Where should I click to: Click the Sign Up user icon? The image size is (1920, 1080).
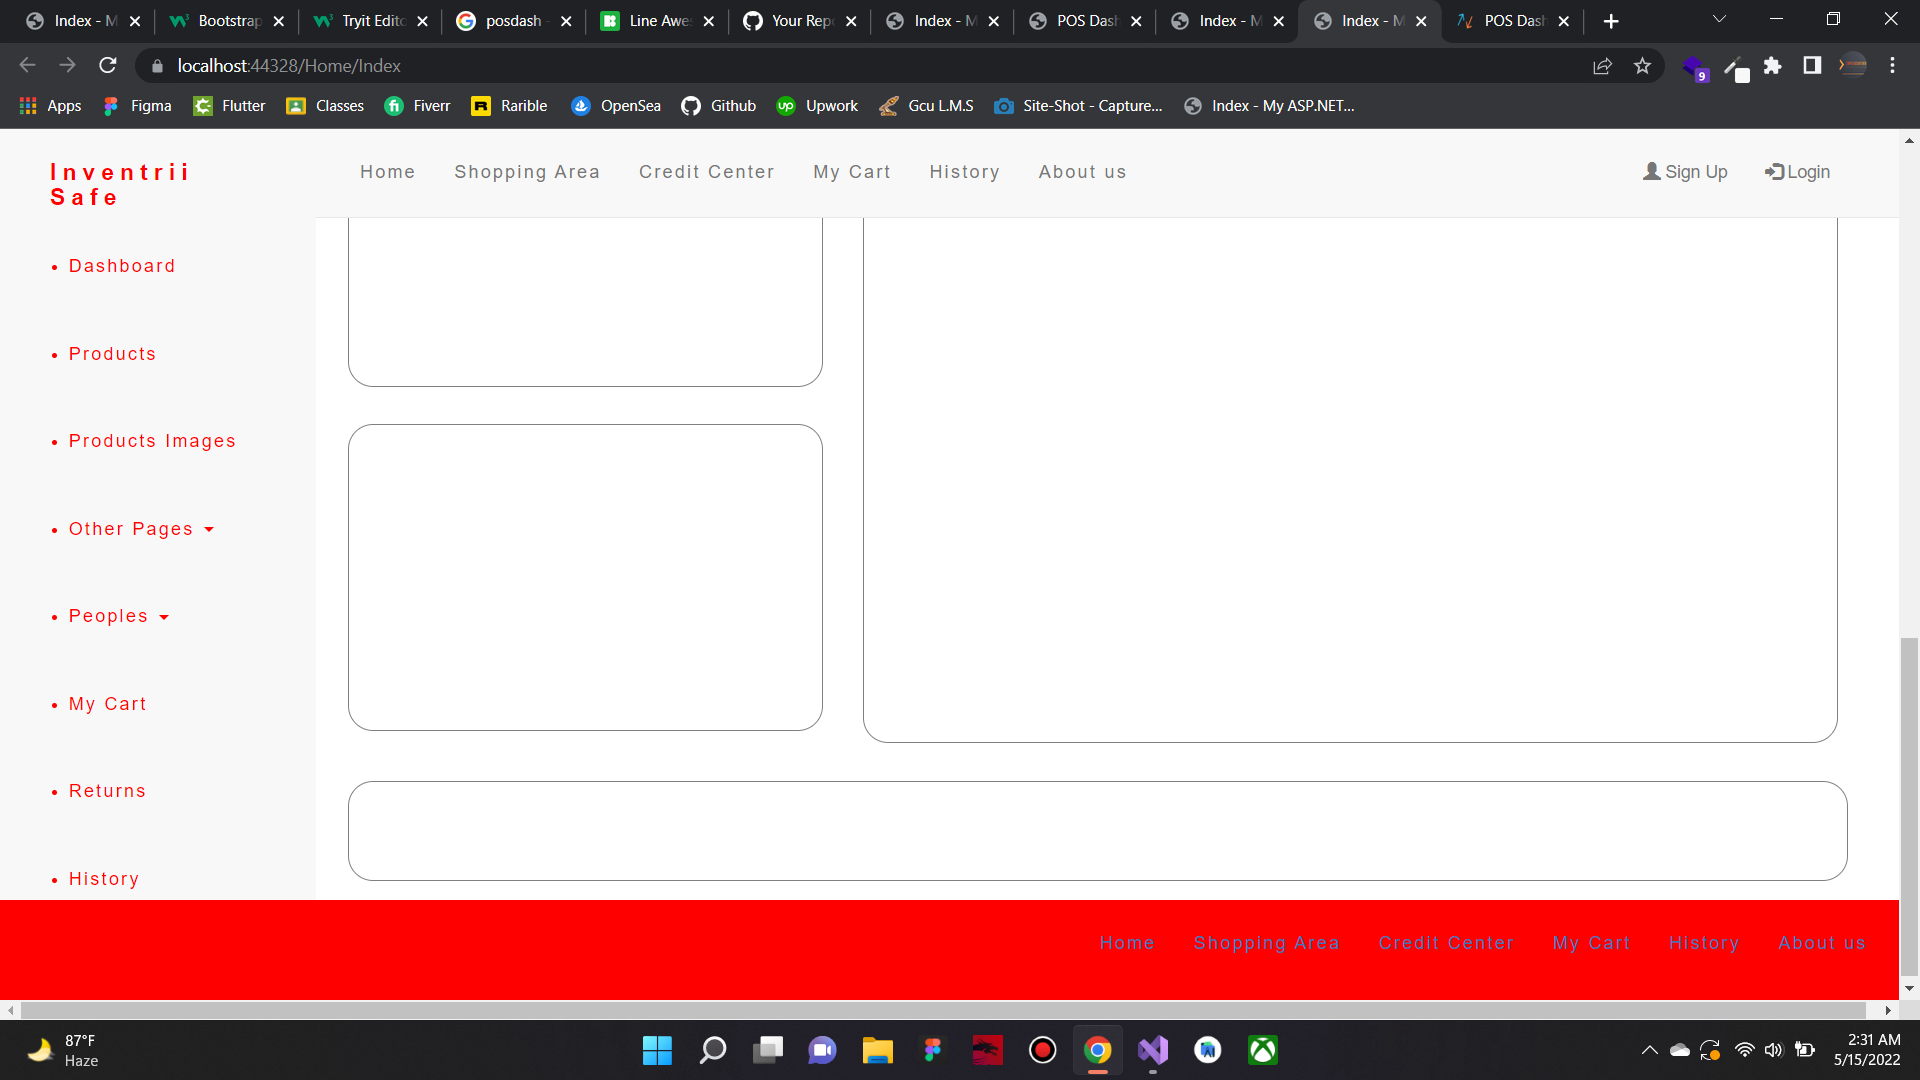pyautogui.click(x=1652, y=171)
